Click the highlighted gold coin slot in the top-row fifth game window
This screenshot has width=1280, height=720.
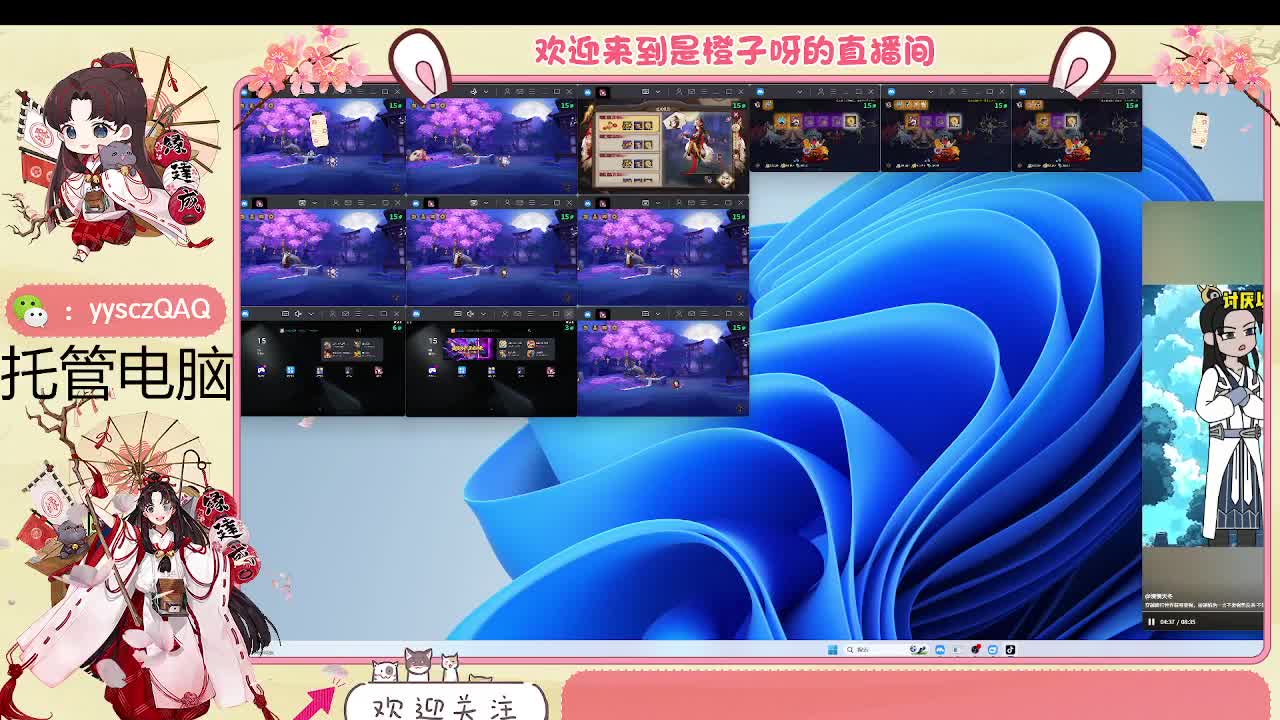click(x=955, y=121)
